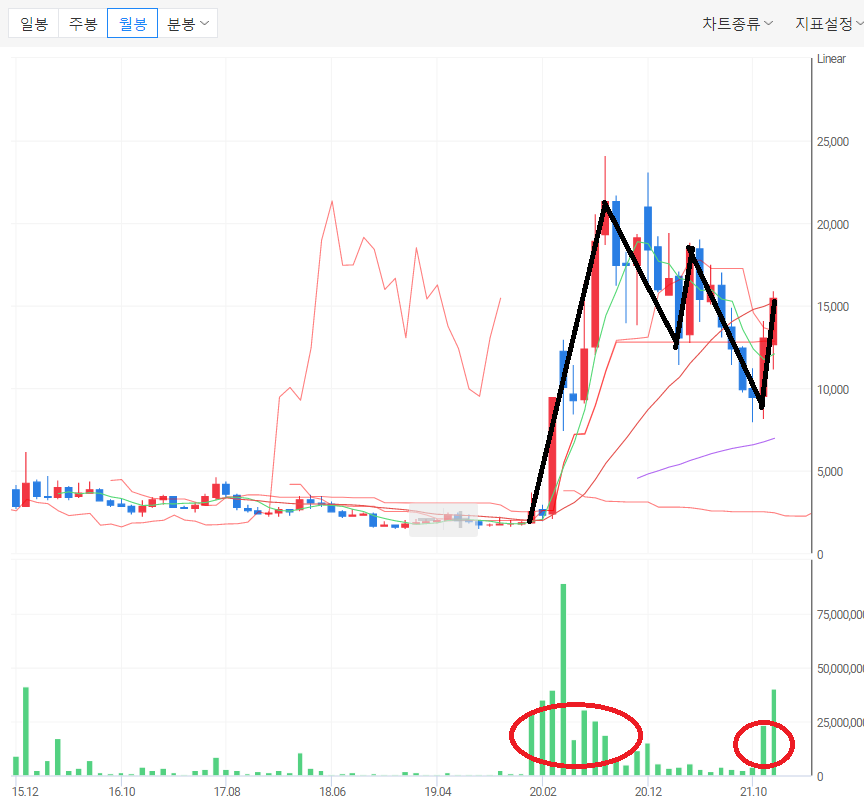This screenshot has height=804, width=864.
Task: Open the 지표설정 indicator settings dropdown
Action: click(x=828, y=24)
